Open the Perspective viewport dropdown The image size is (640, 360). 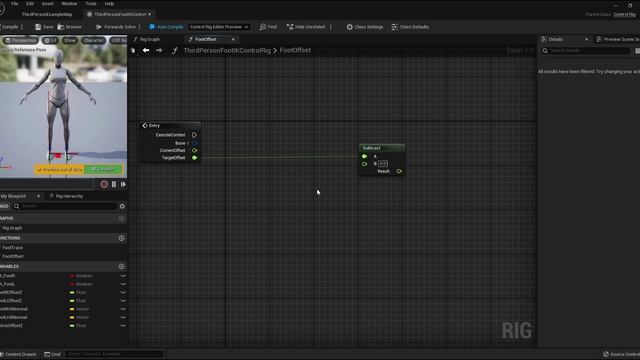point(20,40)
